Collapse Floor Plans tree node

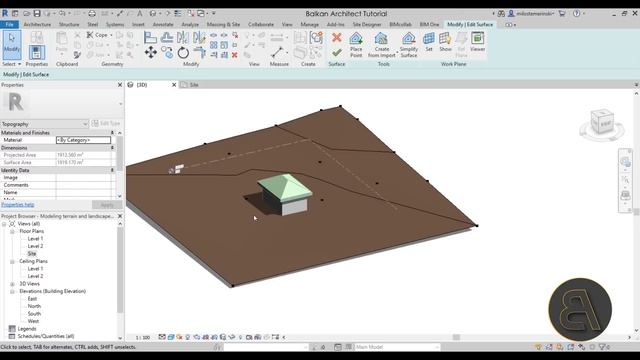[12, 231]
